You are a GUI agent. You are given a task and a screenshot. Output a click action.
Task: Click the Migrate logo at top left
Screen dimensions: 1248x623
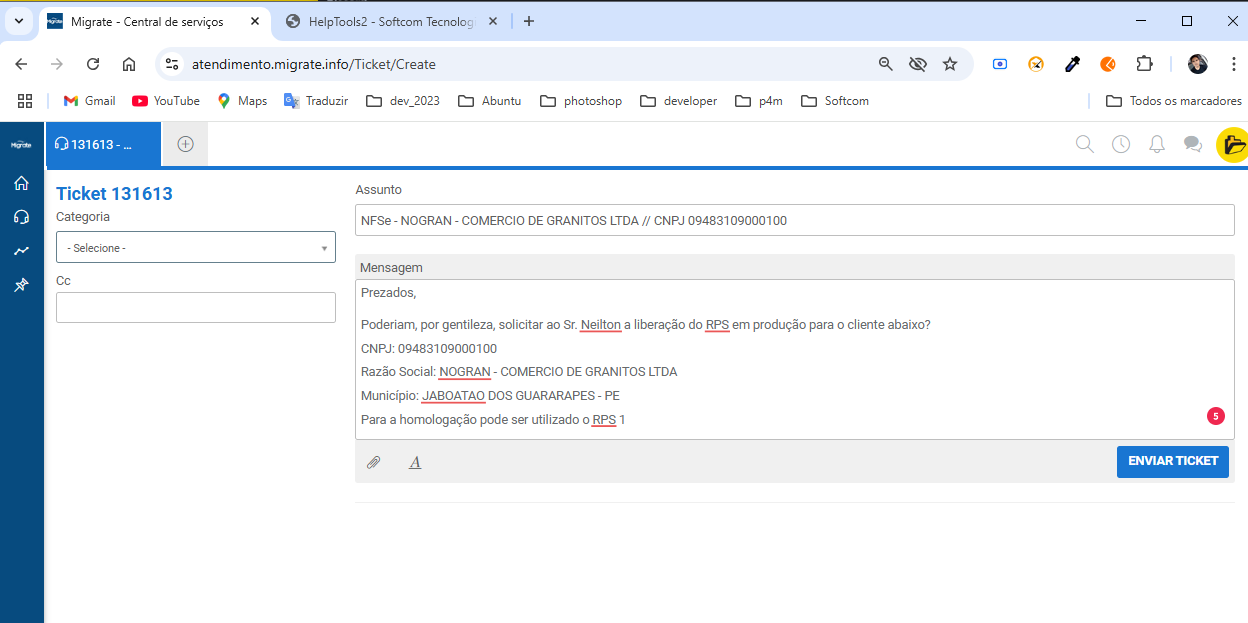[x=21, y=143]
